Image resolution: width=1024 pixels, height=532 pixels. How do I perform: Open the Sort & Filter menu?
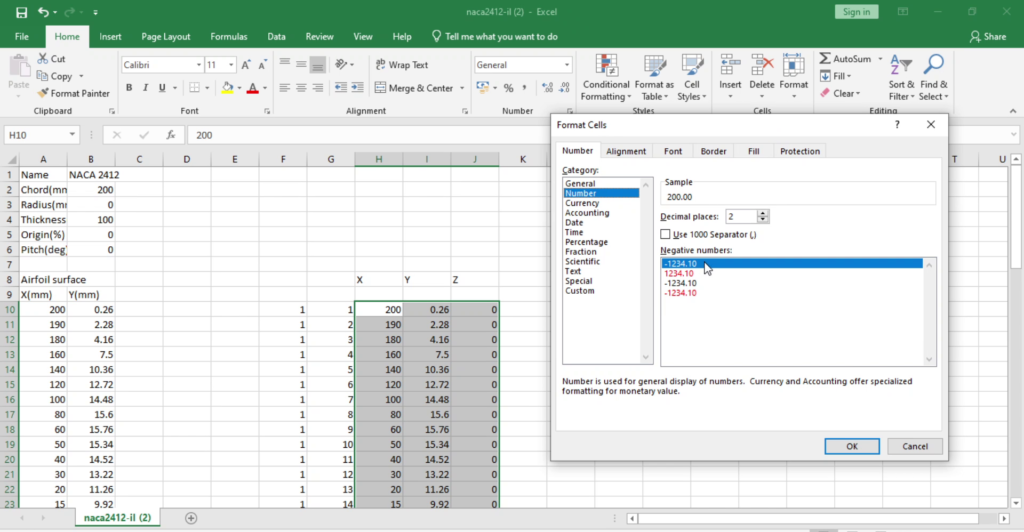click(x=901, y=78)
